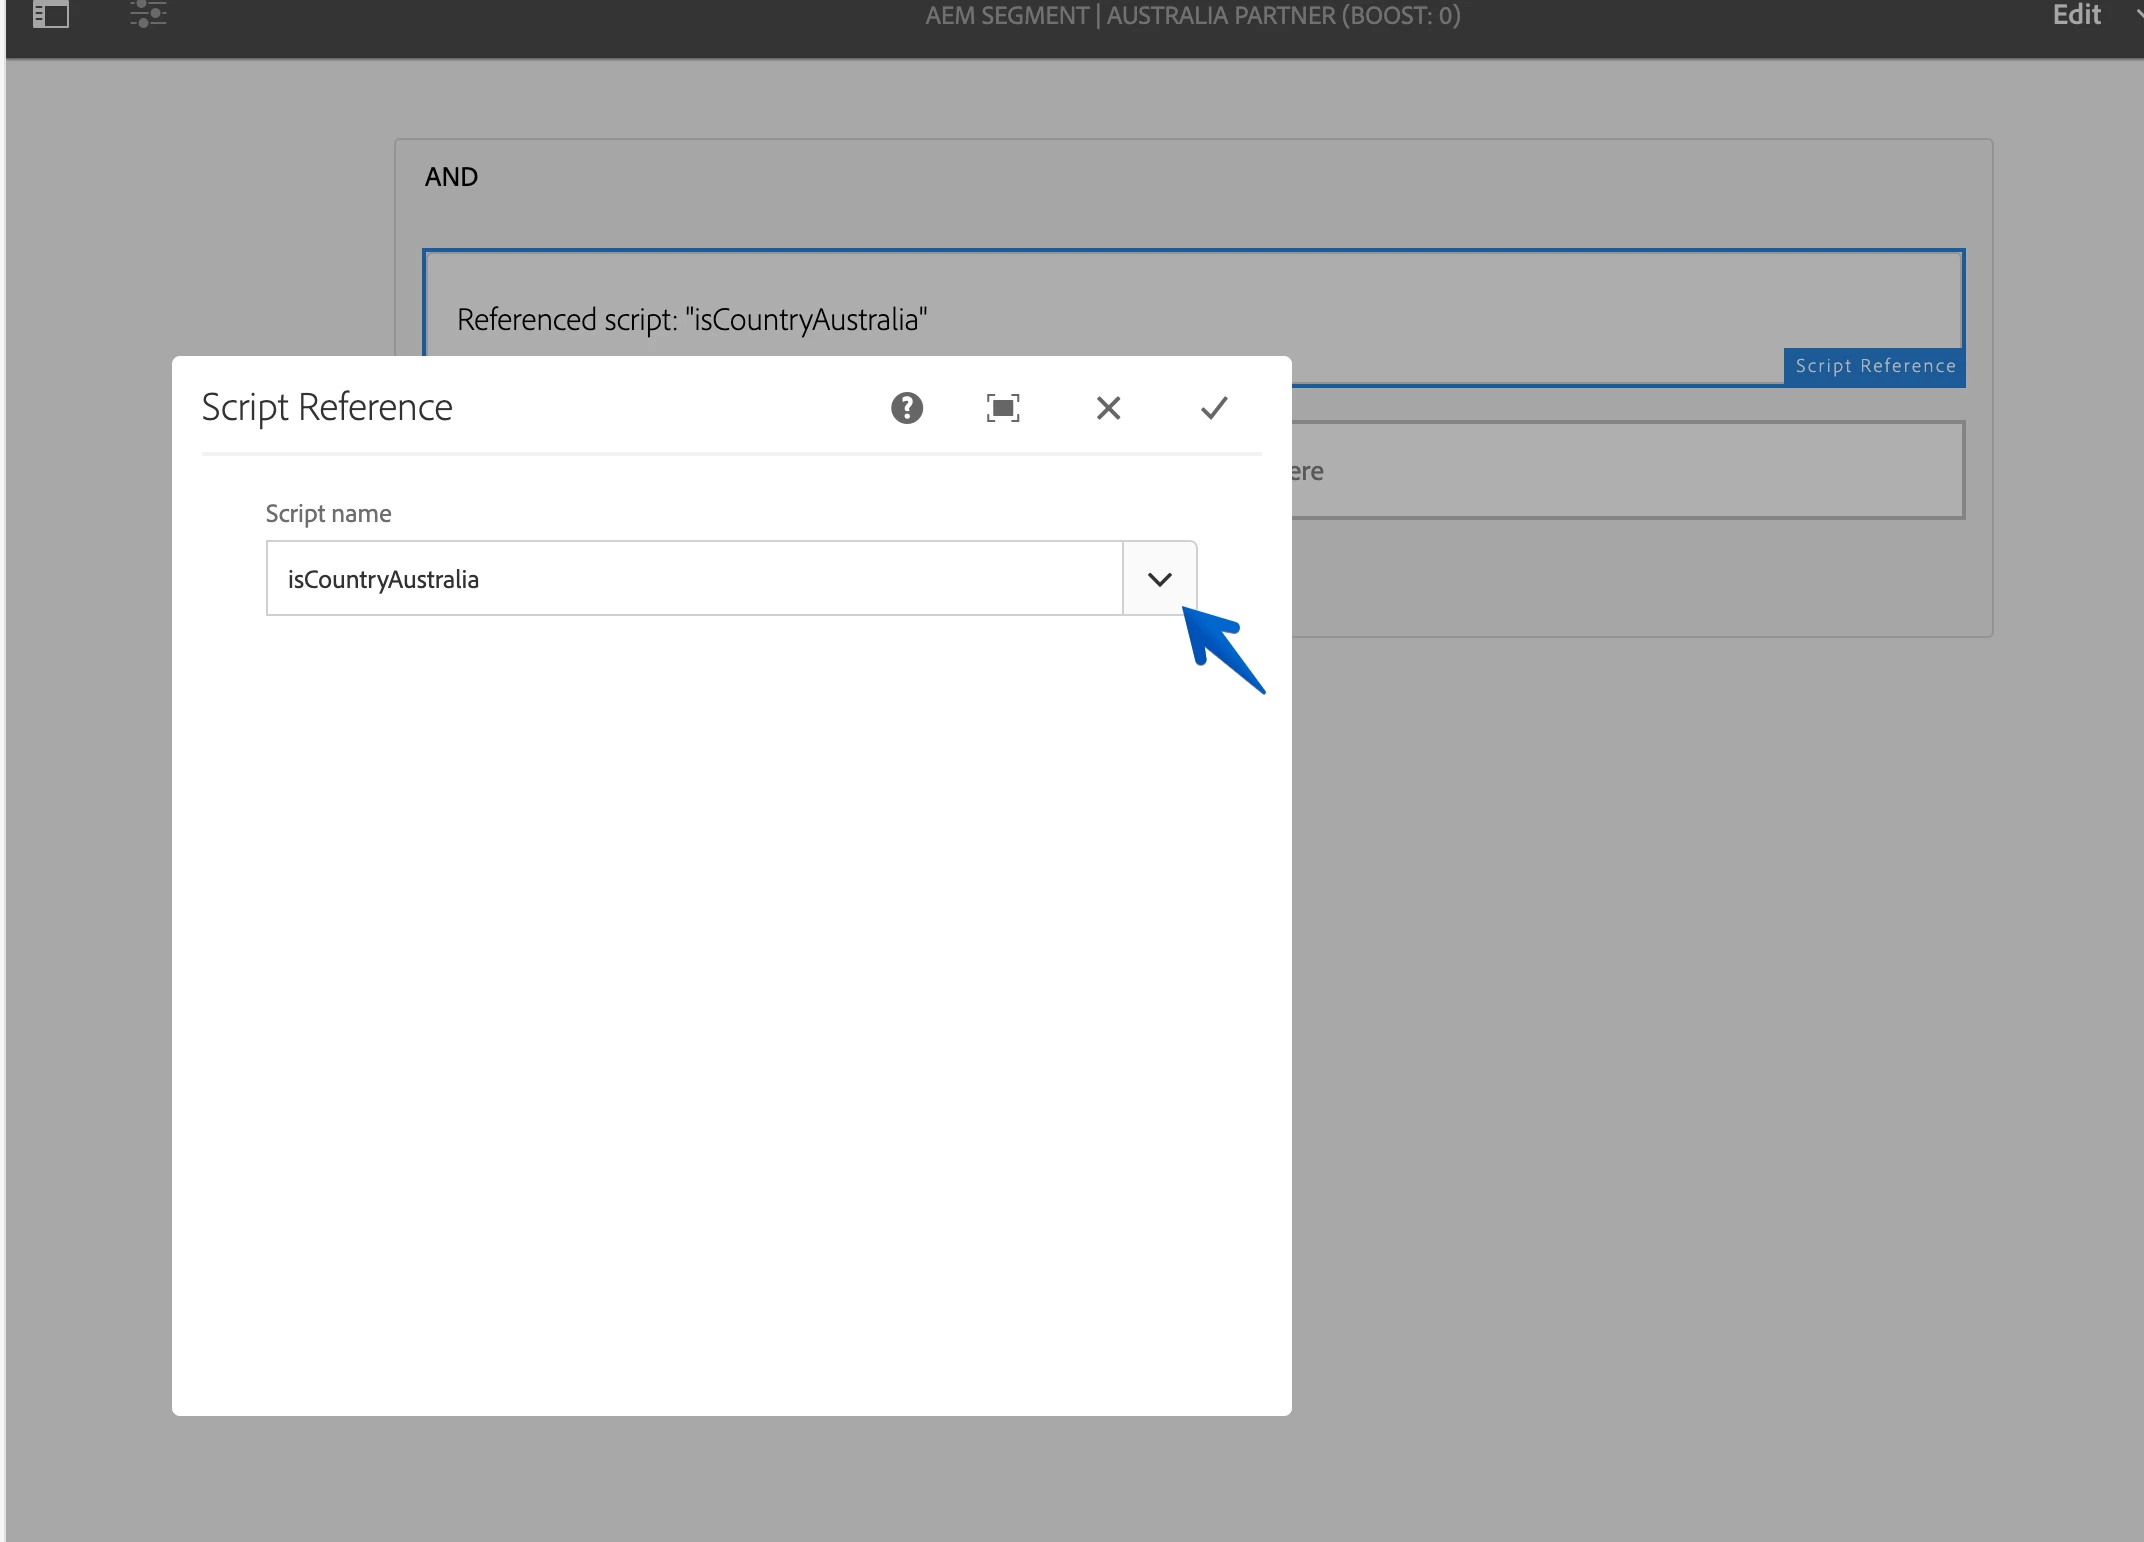Open mode selector chevron beside Edit
2144x1542 pixels.
[x=2138, y=15]
